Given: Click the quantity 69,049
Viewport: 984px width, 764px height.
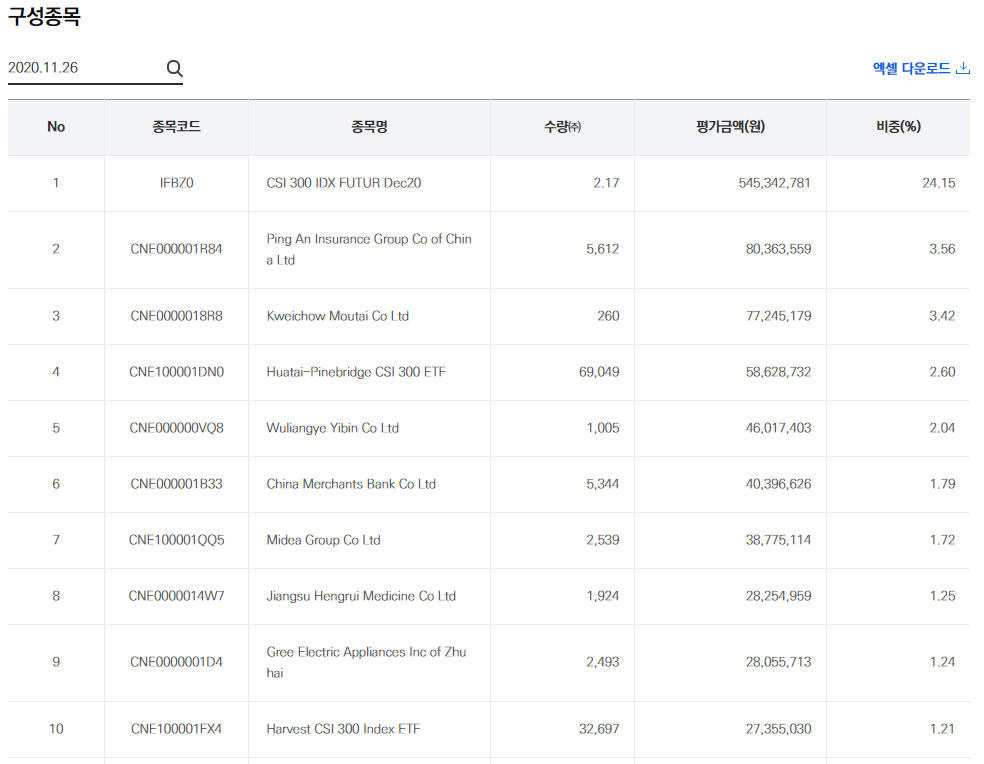Looking at the screenshot, I should point(599,372).
